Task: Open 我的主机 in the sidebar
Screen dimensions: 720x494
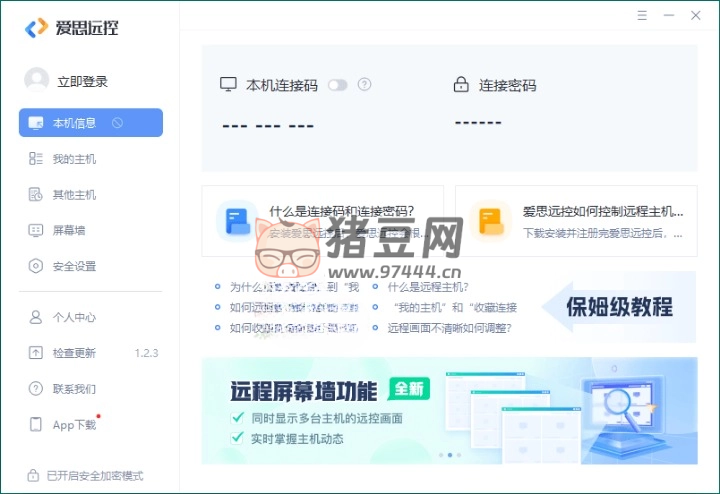Action: click(74, 159)
